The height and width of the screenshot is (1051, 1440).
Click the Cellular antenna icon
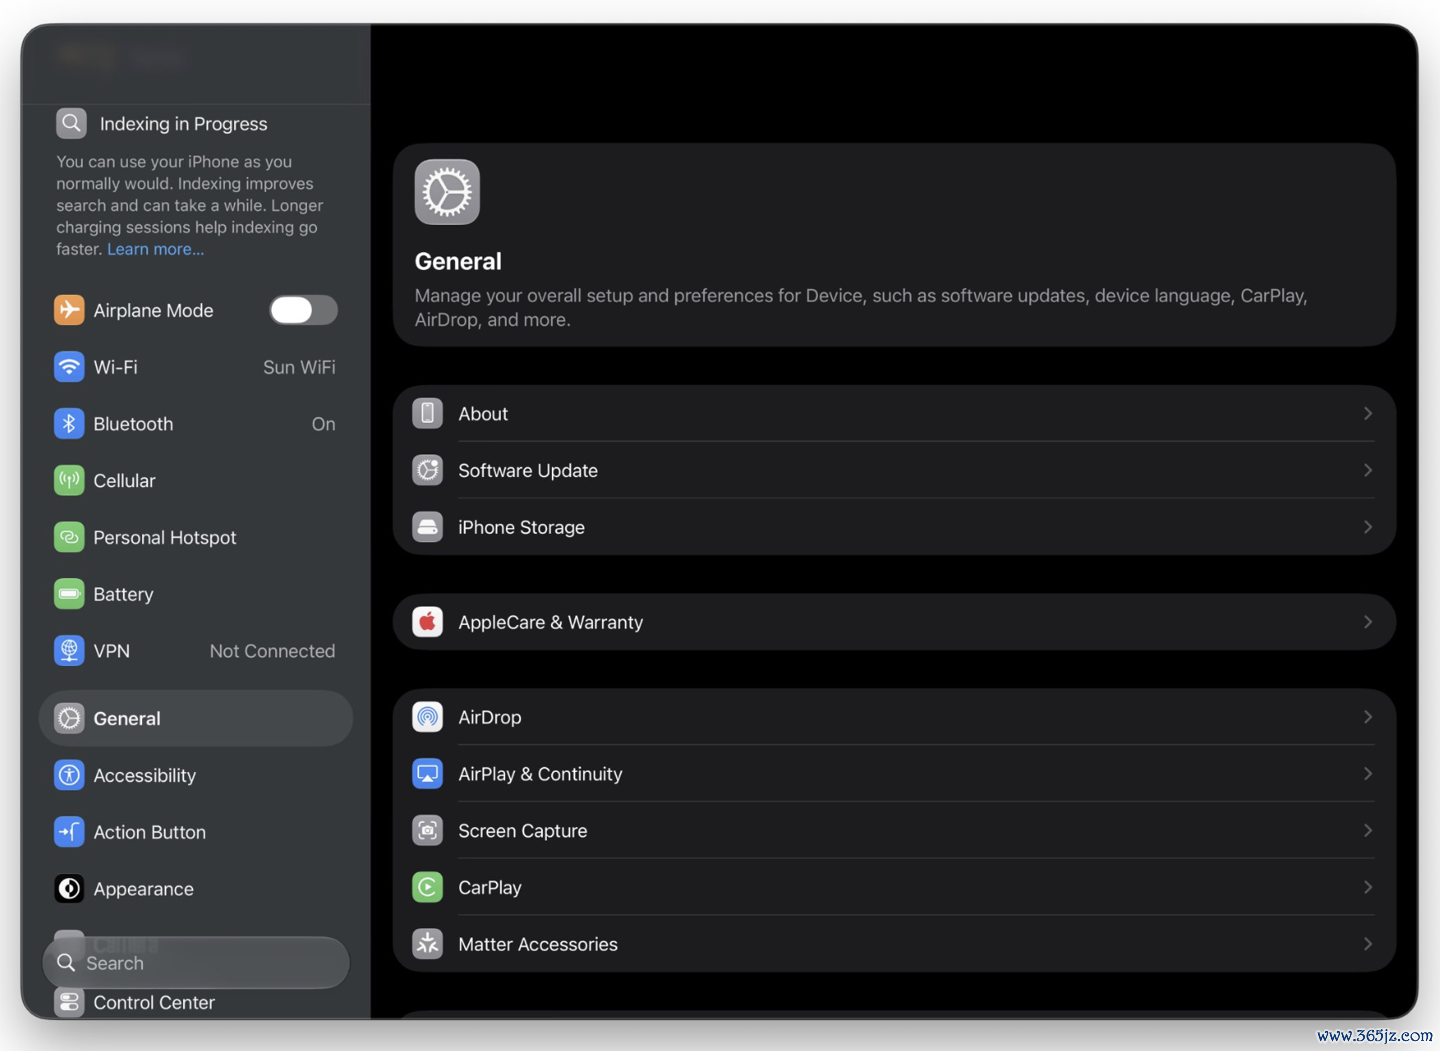[x=69, y=480]
